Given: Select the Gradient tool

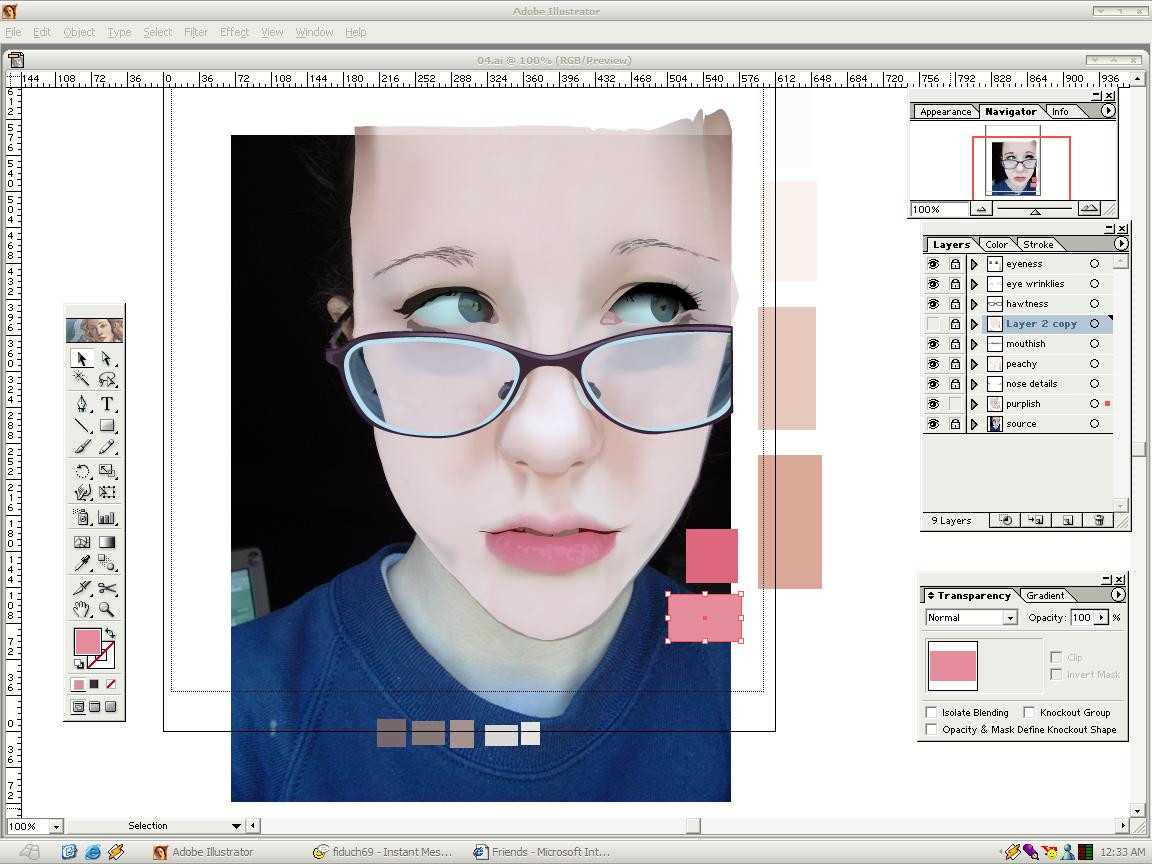Looking at the screenshot, I should (x=107, y=542).
